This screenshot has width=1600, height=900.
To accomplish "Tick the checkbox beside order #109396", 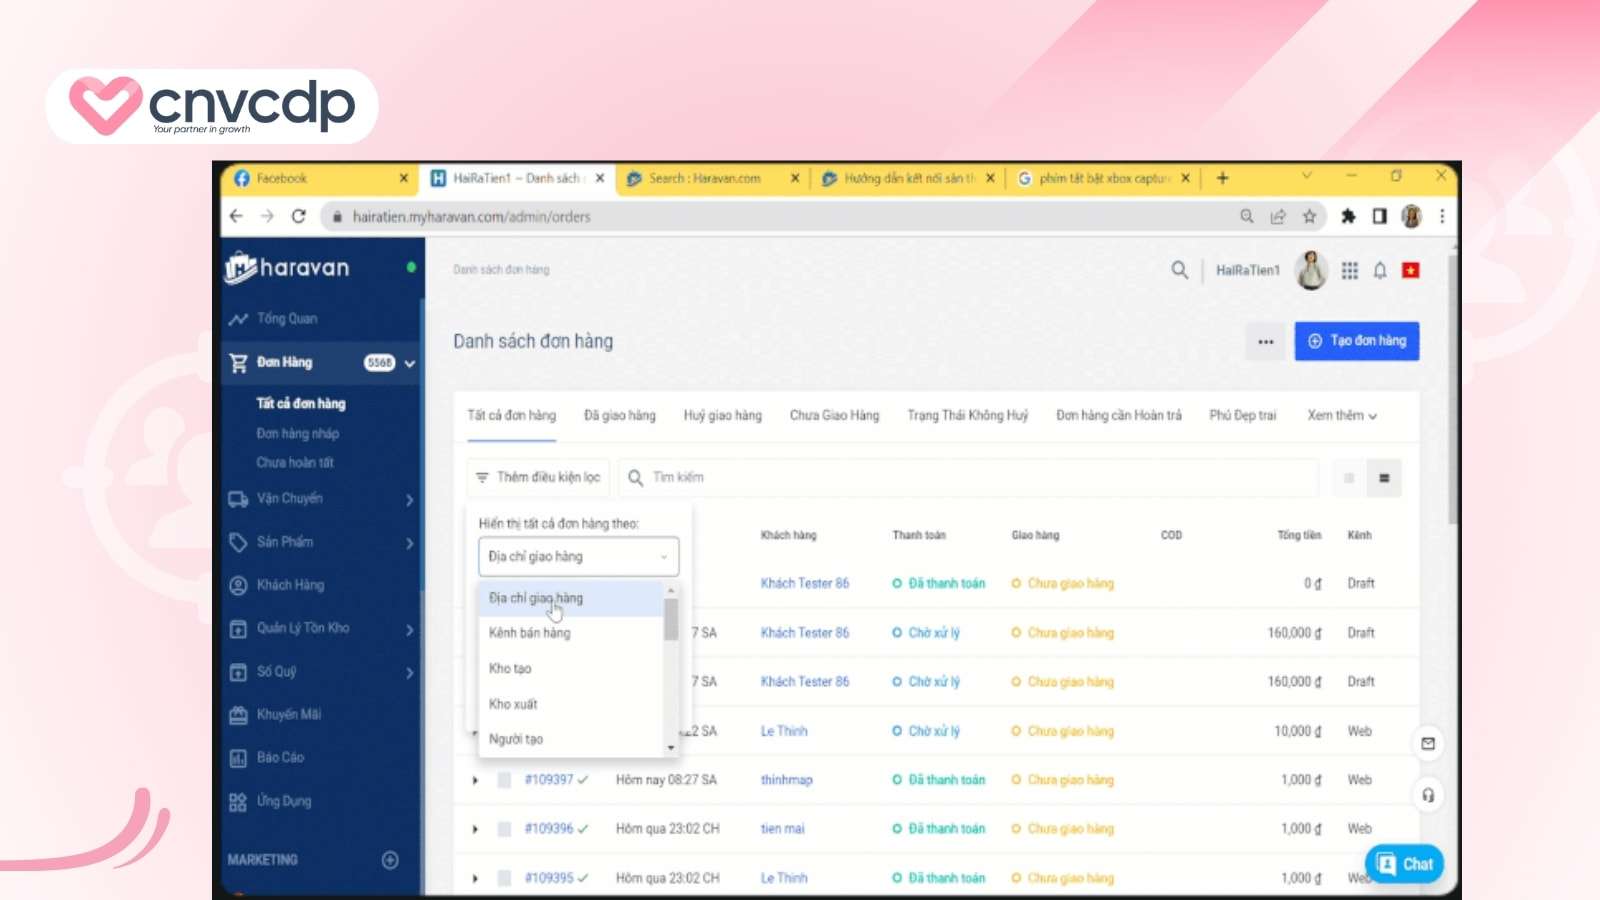I will click(x=505, y=828).
